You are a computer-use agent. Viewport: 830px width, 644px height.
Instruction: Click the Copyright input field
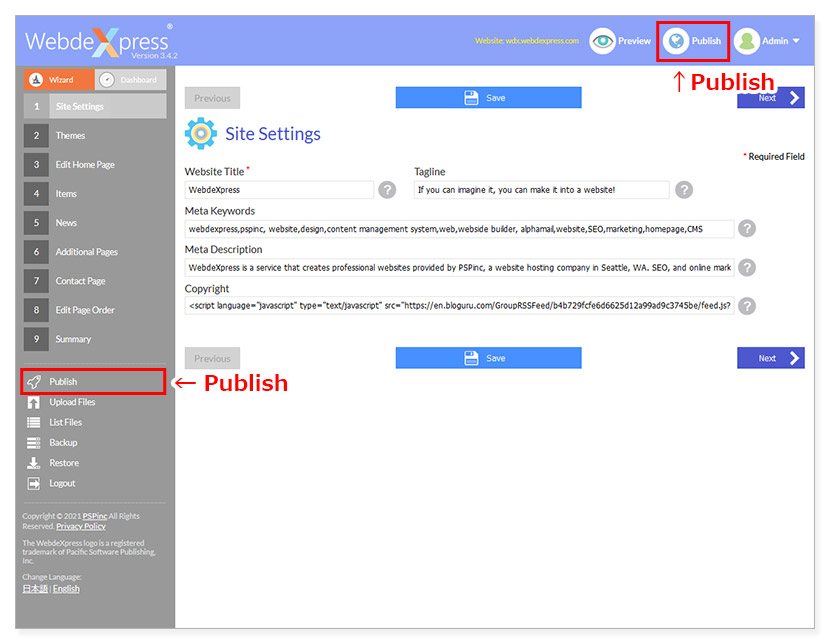click(459, 306)
